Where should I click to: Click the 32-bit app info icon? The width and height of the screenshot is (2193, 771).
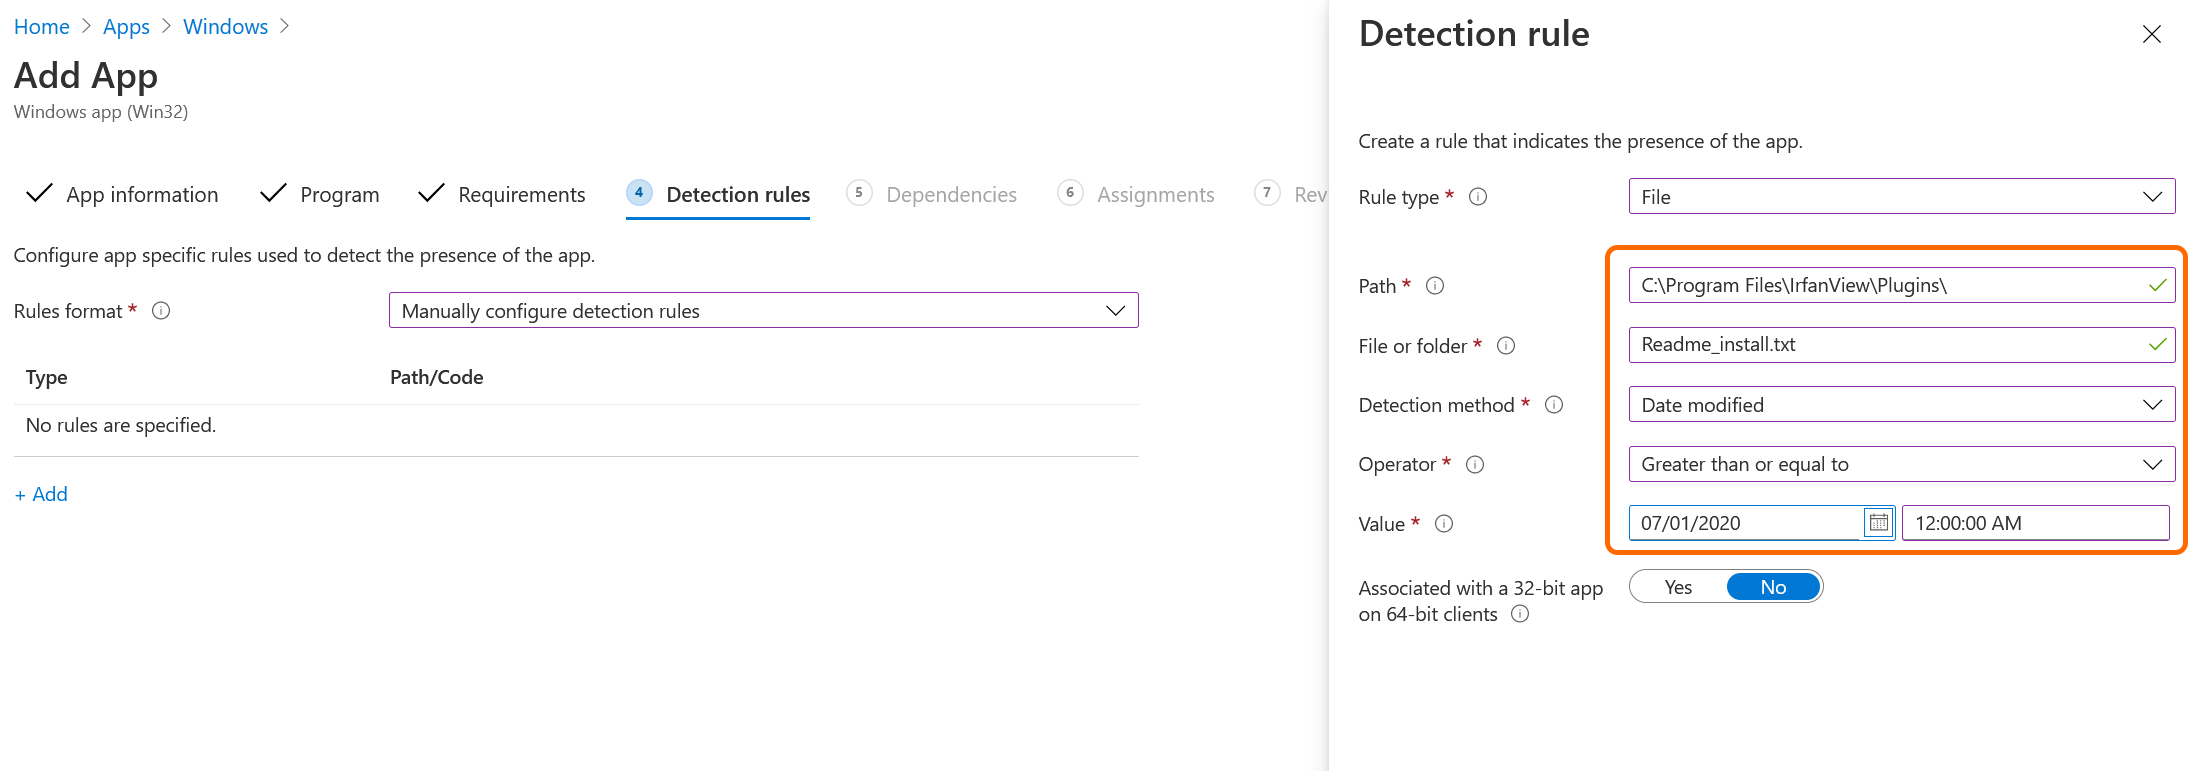click(1519, 614)
